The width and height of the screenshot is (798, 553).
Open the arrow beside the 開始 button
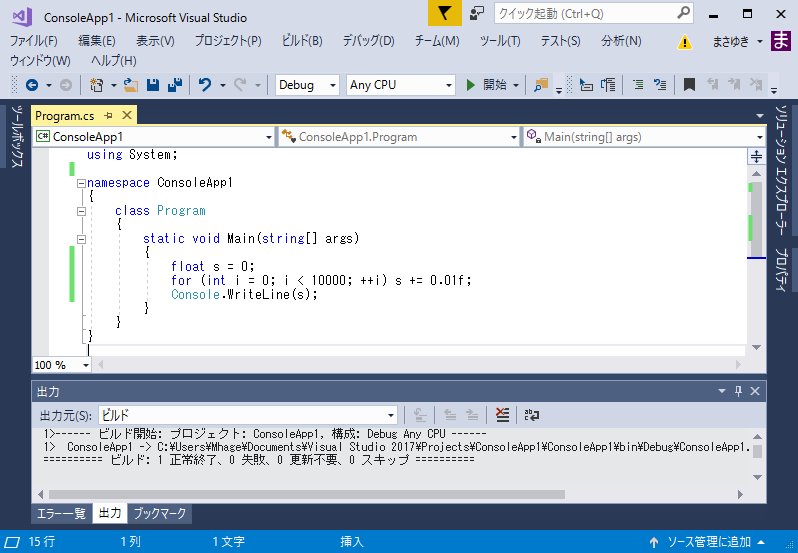[516, 85]
